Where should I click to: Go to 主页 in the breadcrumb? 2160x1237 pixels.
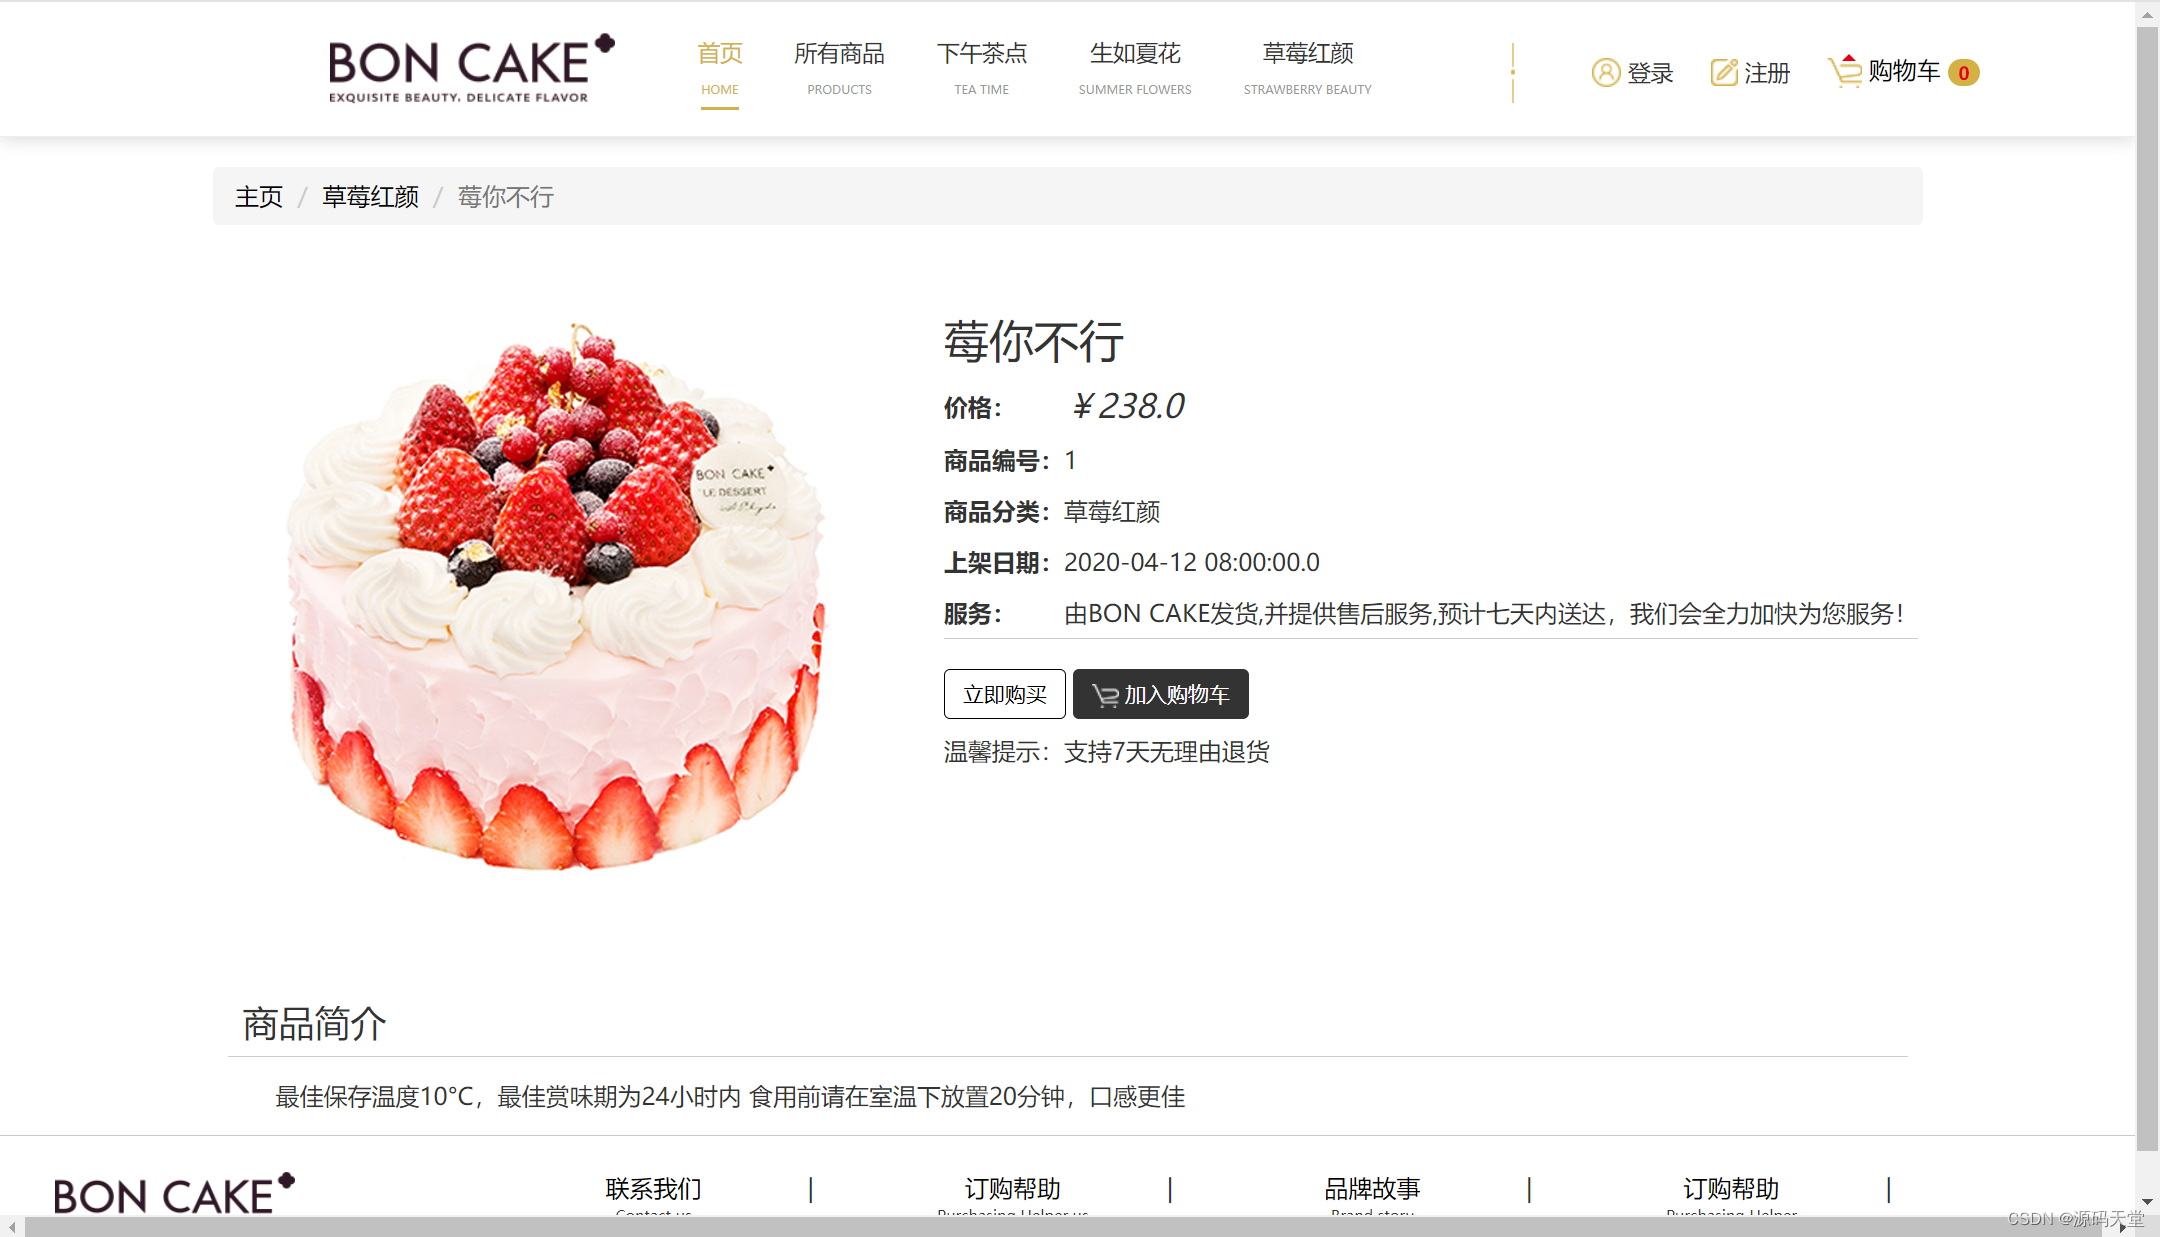pos(259,197)
